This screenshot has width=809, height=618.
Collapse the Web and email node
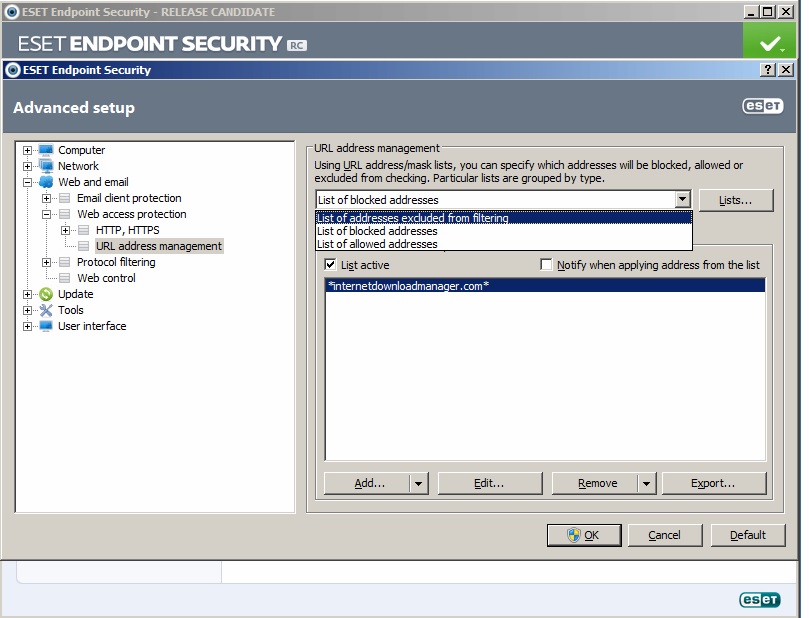pyautogui.click(x=27, y=182)
